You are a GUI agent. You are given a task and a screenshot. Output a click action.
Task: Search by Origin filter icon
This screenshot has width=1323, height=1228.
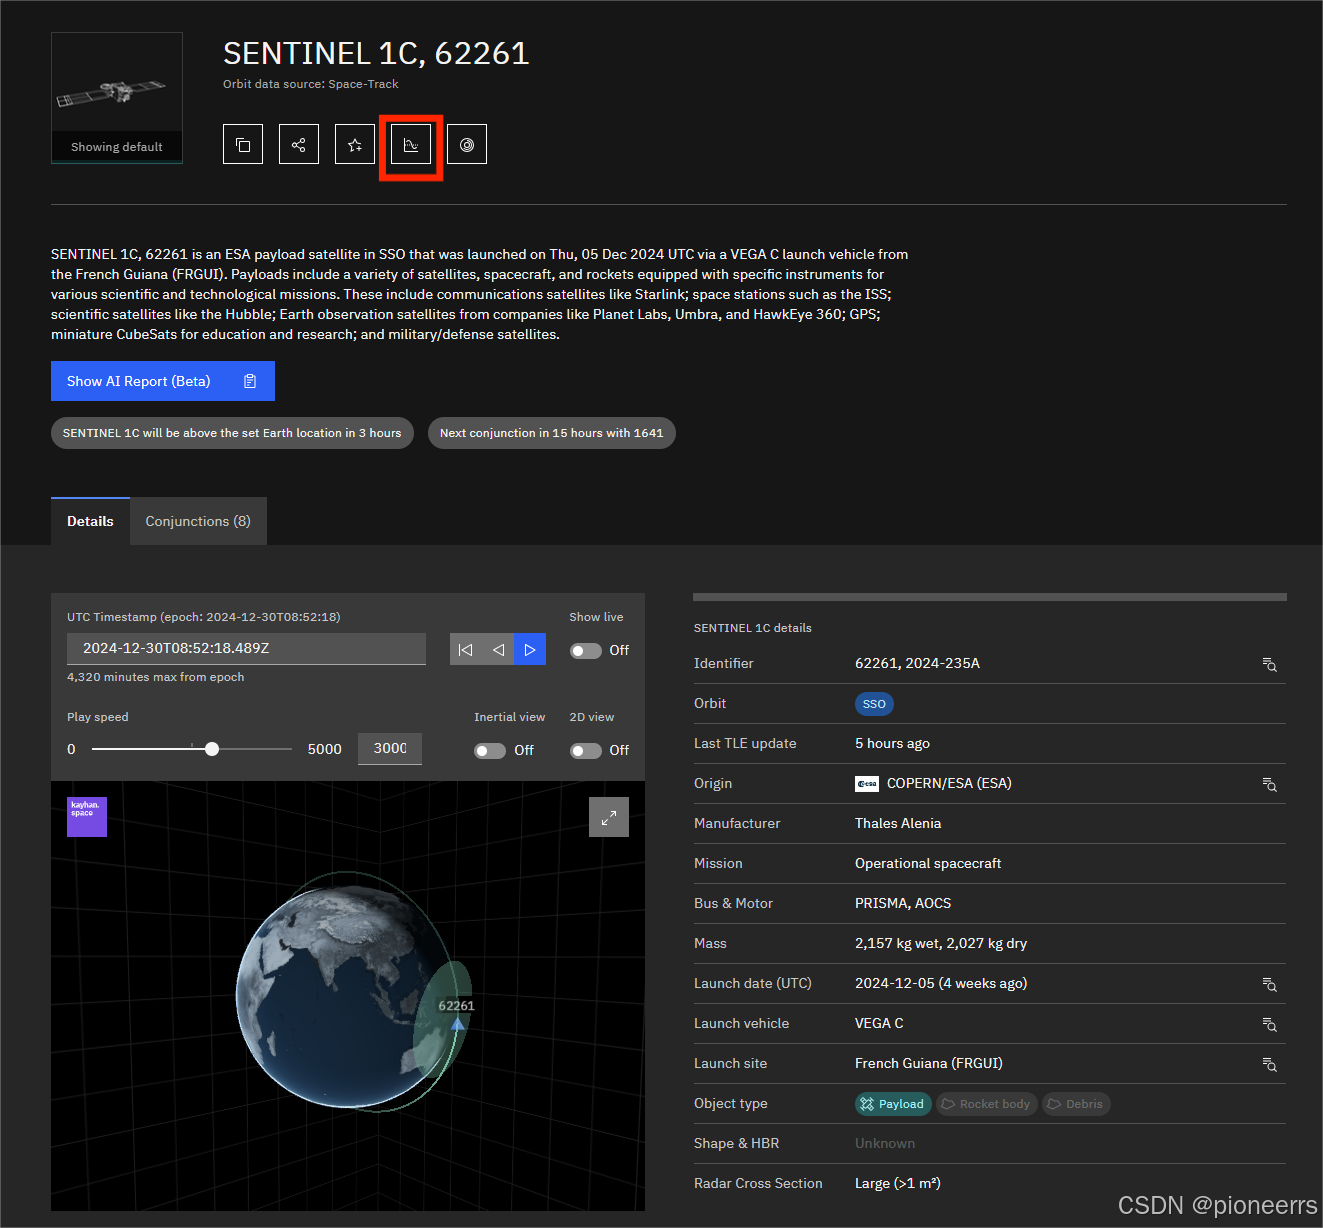tap(1269, 784)
